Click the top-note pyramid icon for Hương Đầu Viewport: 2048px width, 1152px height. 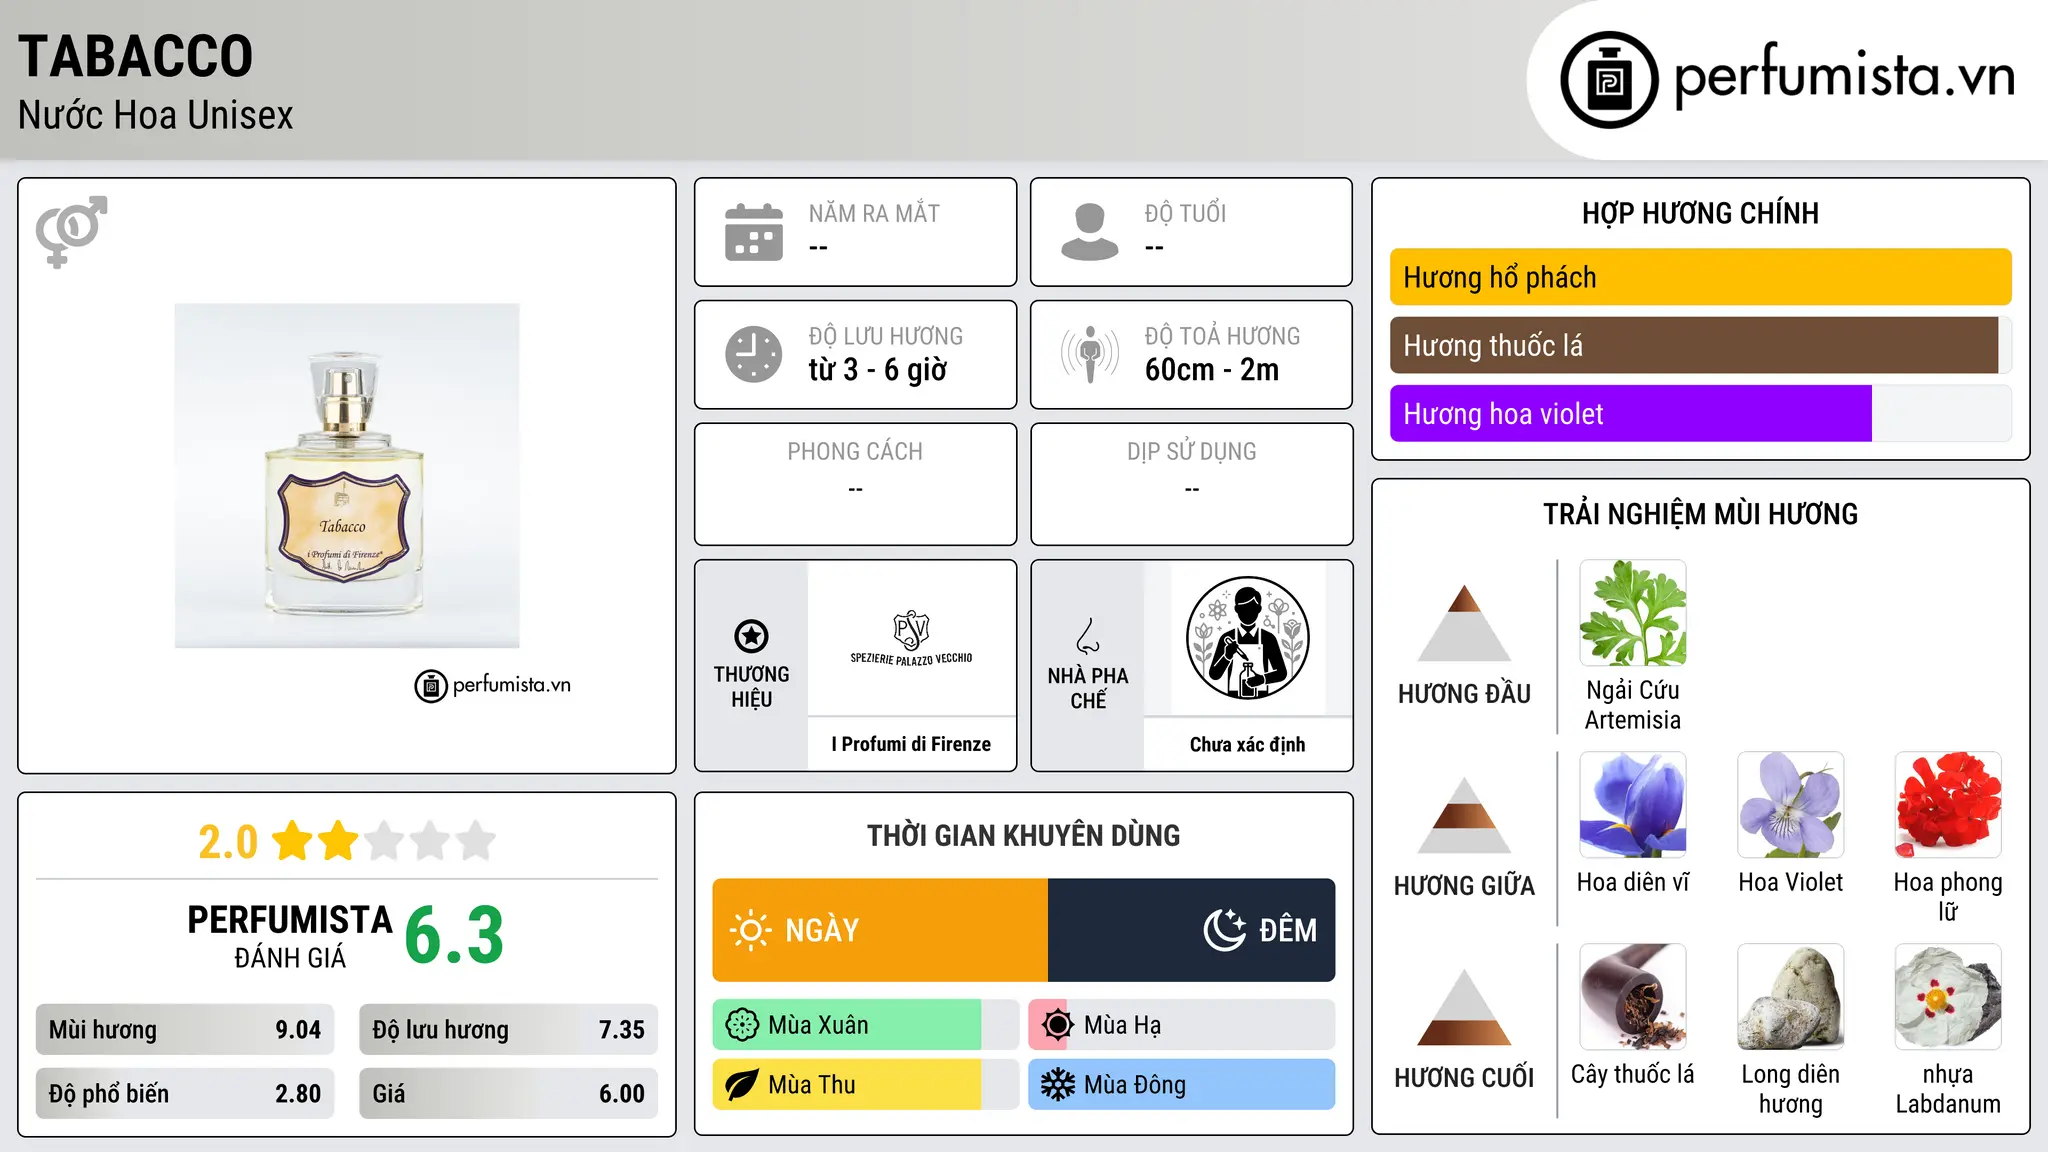(1464, 623)
